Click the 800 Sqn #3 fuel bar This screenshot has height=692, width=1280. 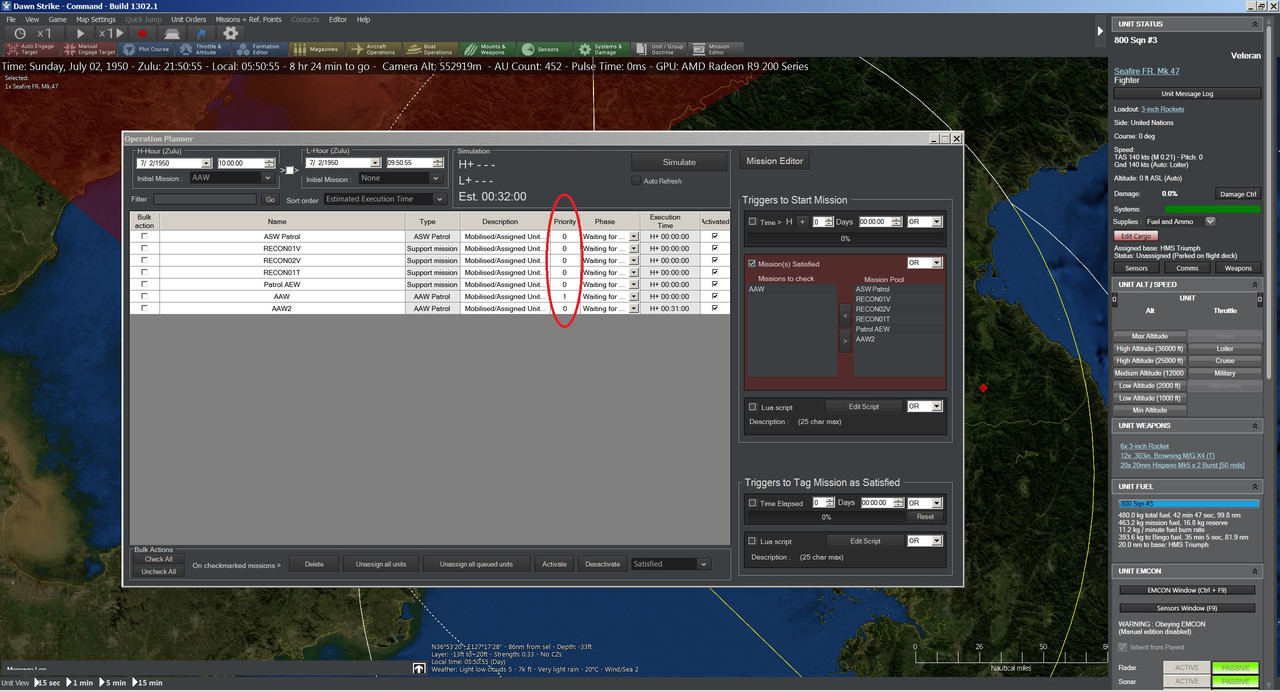1187,503
